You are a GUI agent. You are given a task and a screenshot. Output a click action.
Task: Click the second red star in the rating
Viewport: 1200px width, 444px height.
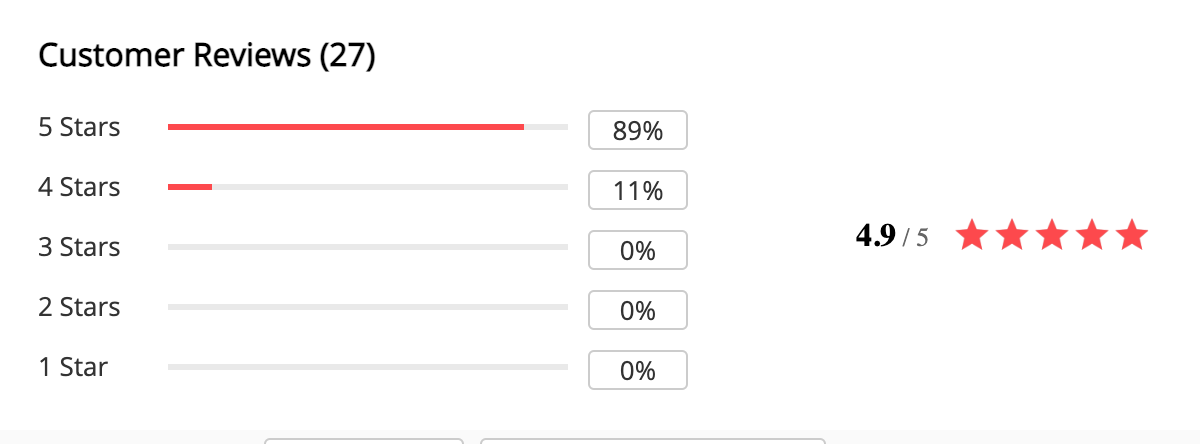[1012, 236]
